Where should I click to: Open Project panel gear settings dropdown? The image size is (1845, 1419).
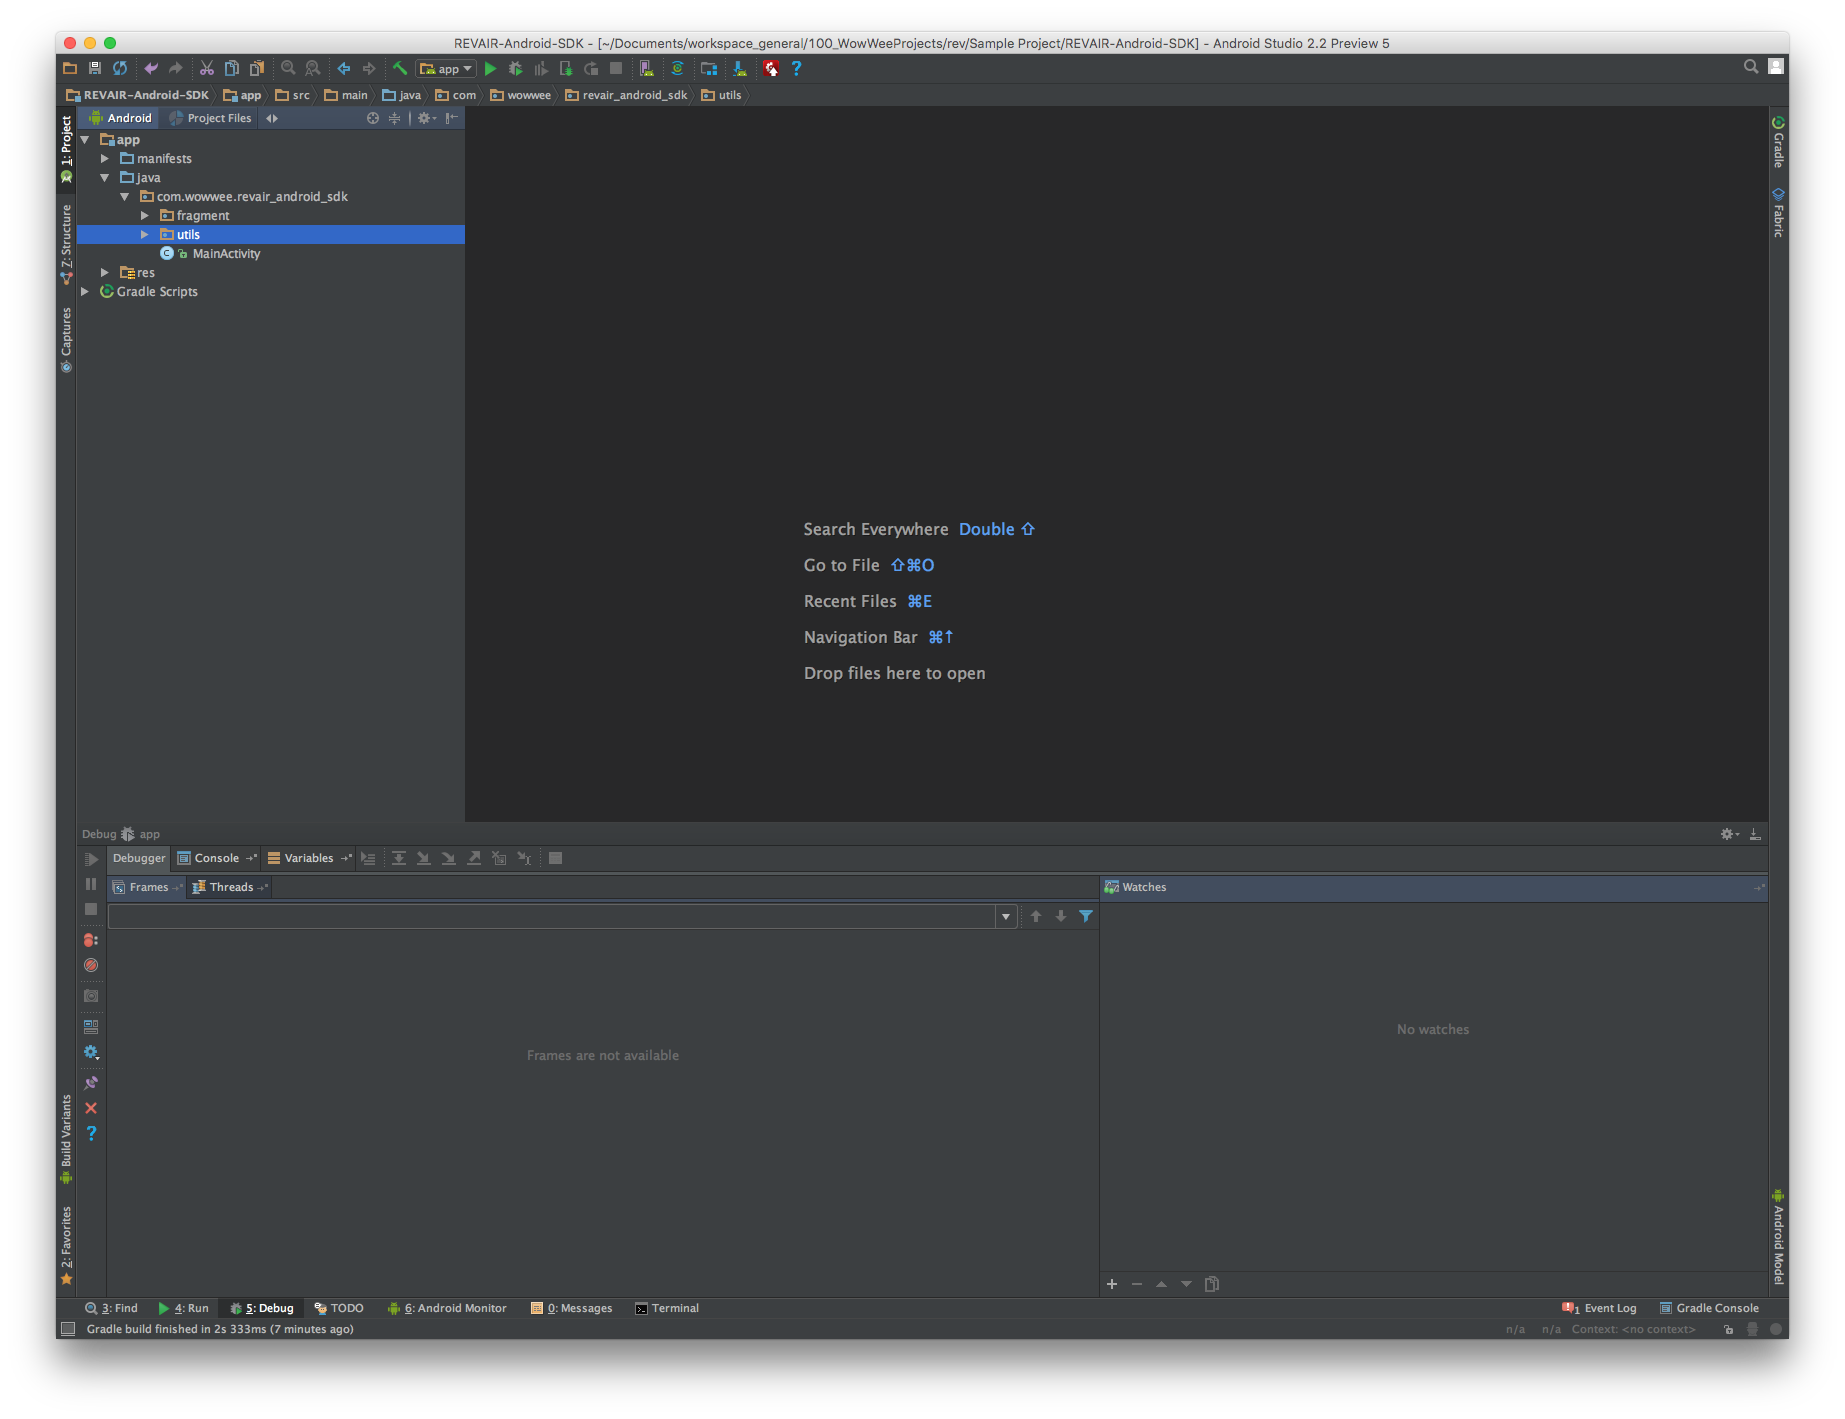coord(427,118)
